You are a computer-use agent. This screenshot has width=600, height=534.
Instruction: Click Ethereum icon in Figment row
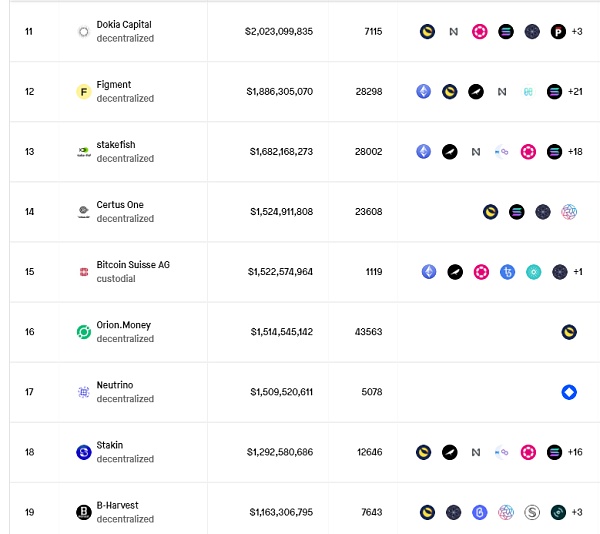click(424, 92)
